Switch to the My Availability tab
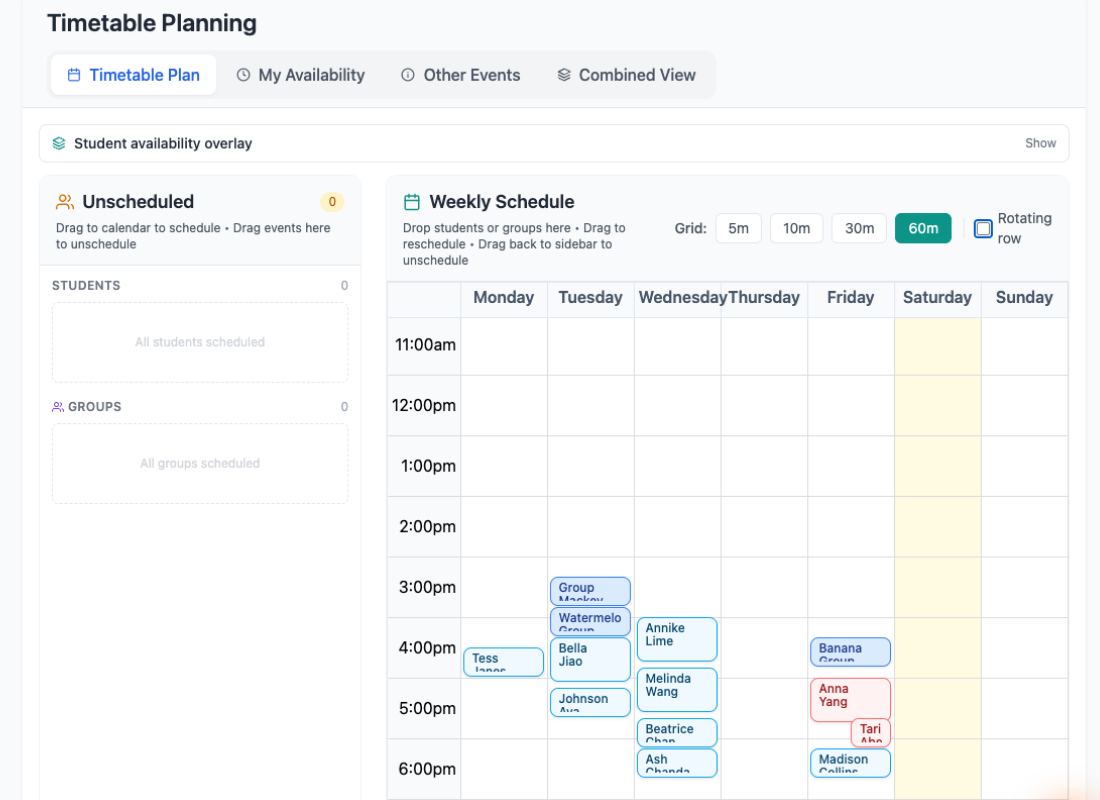 [x=300, y=75]
